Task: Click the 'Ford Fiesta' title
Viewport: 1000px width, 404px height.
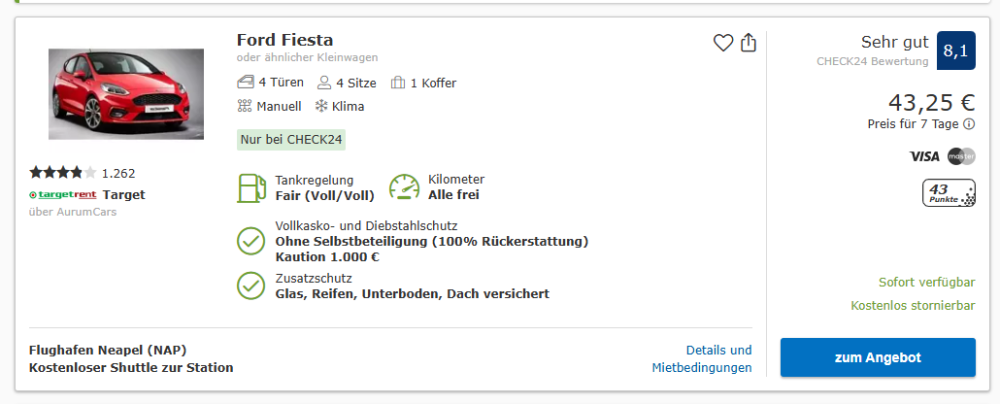Action: (285, 40)
